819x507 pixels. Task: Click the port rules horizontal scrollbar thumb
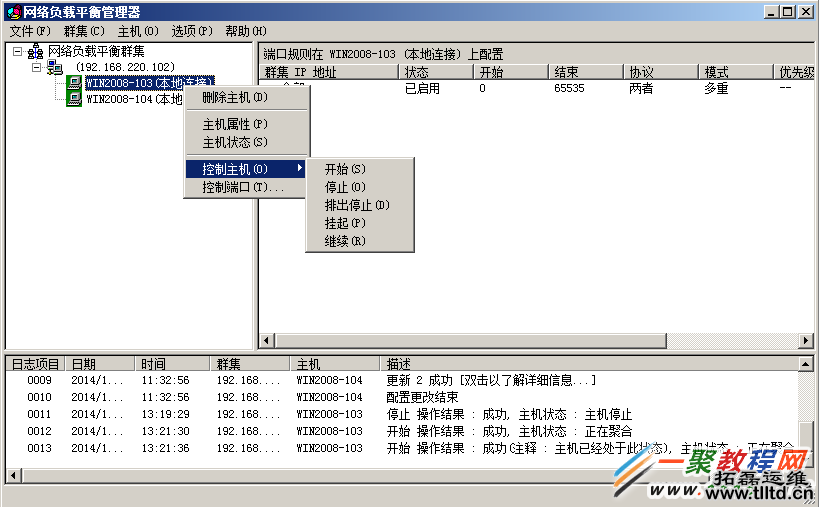[471, 340]
